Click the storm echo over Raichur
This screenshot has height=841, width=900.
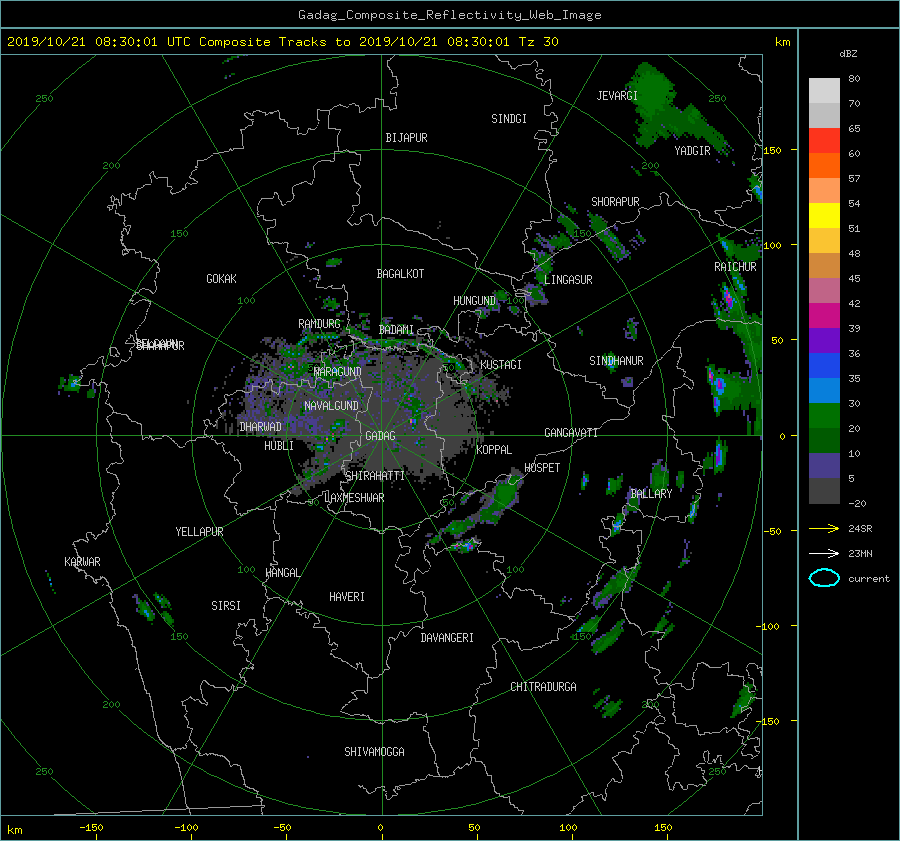729,301
